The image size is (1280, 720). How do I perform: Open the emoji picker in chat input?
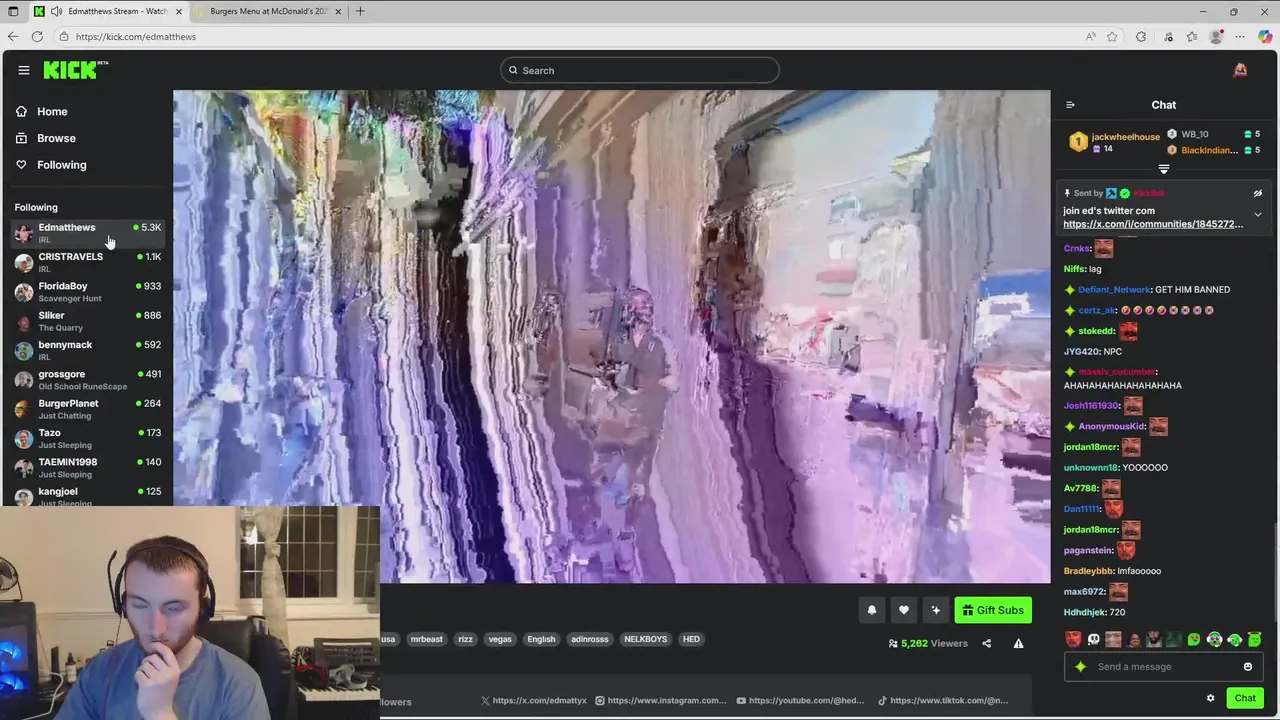1248,667
